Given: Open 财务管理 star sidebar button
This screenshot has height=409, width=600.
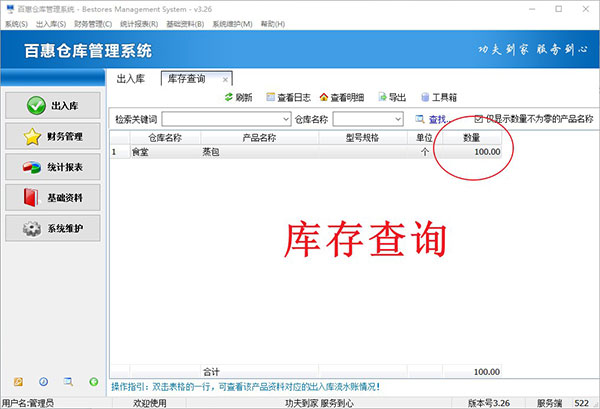Looking at the screenshot, I should [x=51, y=136].
